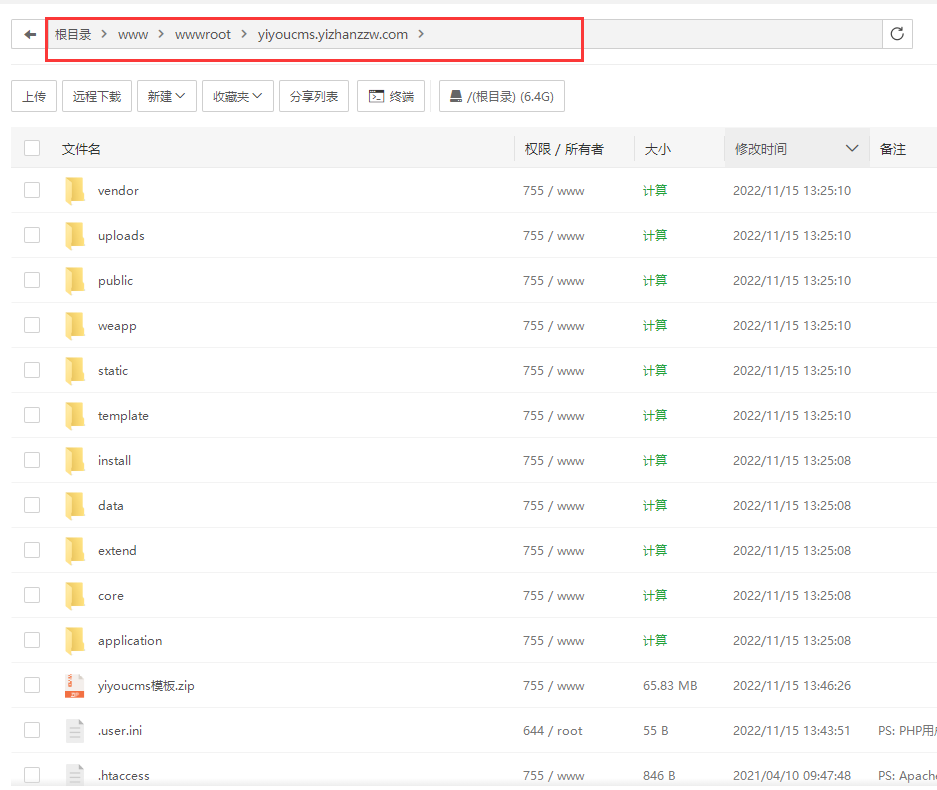Click the 上传 upload button
This screenshot has width=937, height=790.
[34, 96]
